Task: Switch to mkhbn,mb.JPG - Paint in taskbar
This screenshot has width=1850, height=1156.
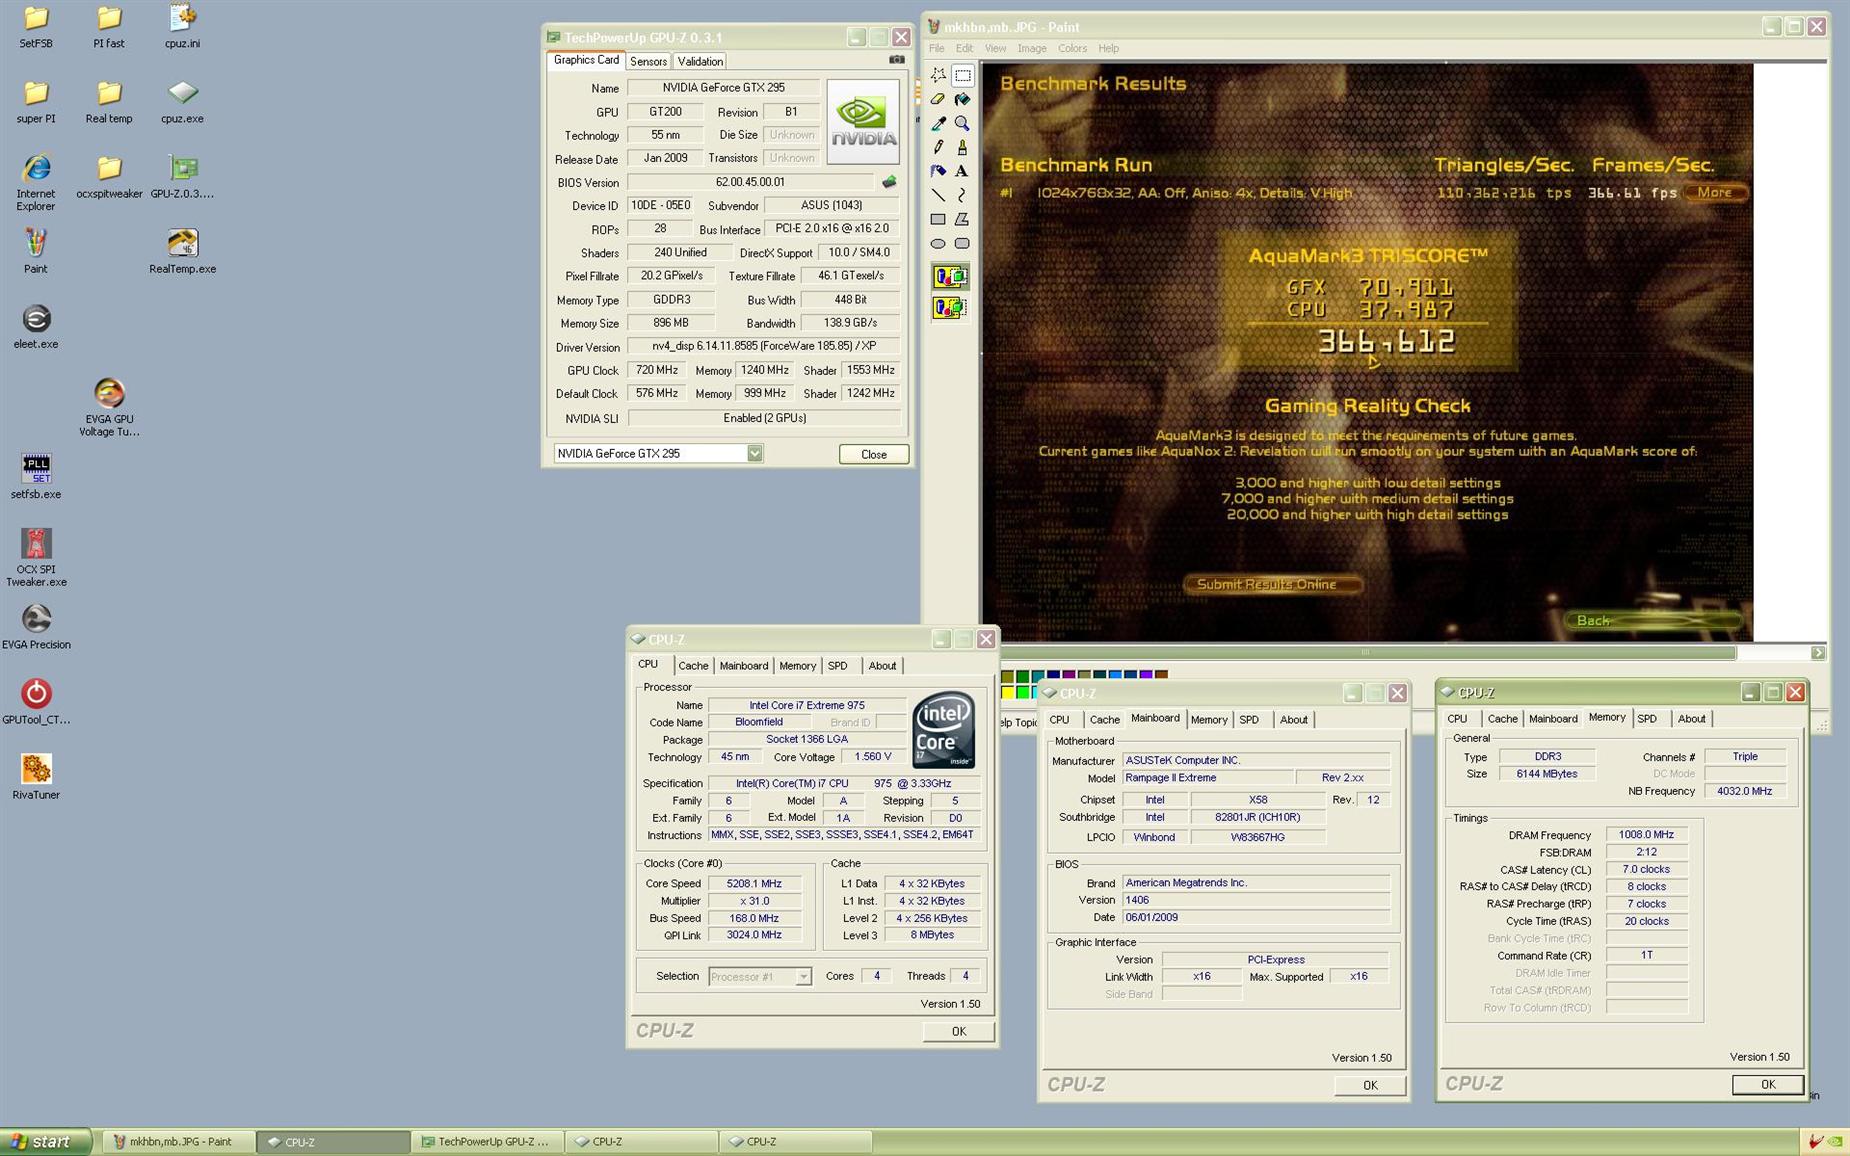Action: (178, 1141)
